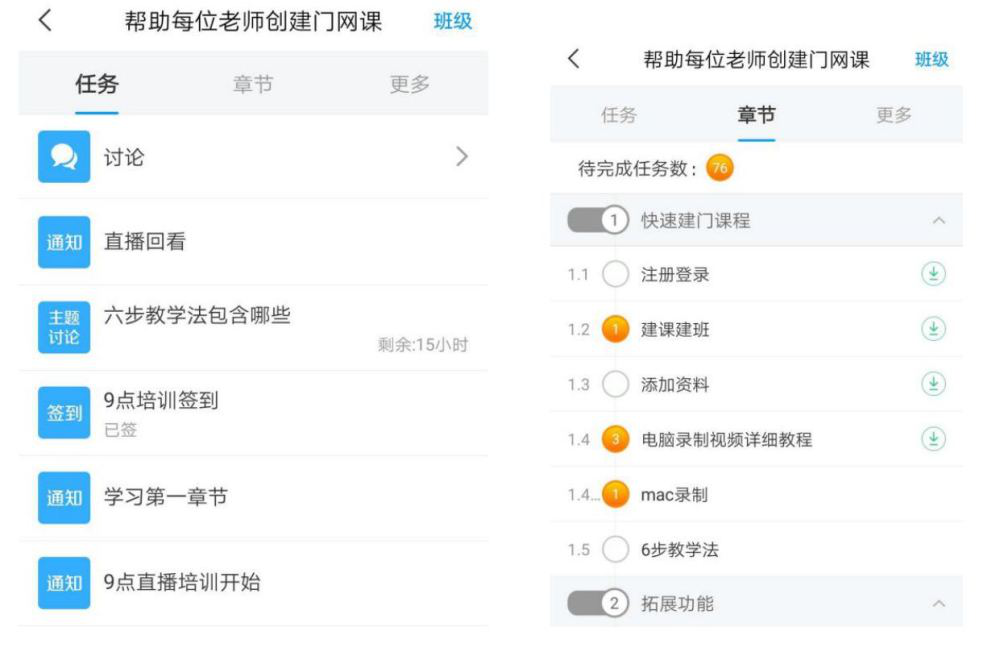Open 班级 link on the left screen
Image resolution: width=1000 pixels, height=652 pixels.
[452, 21]
